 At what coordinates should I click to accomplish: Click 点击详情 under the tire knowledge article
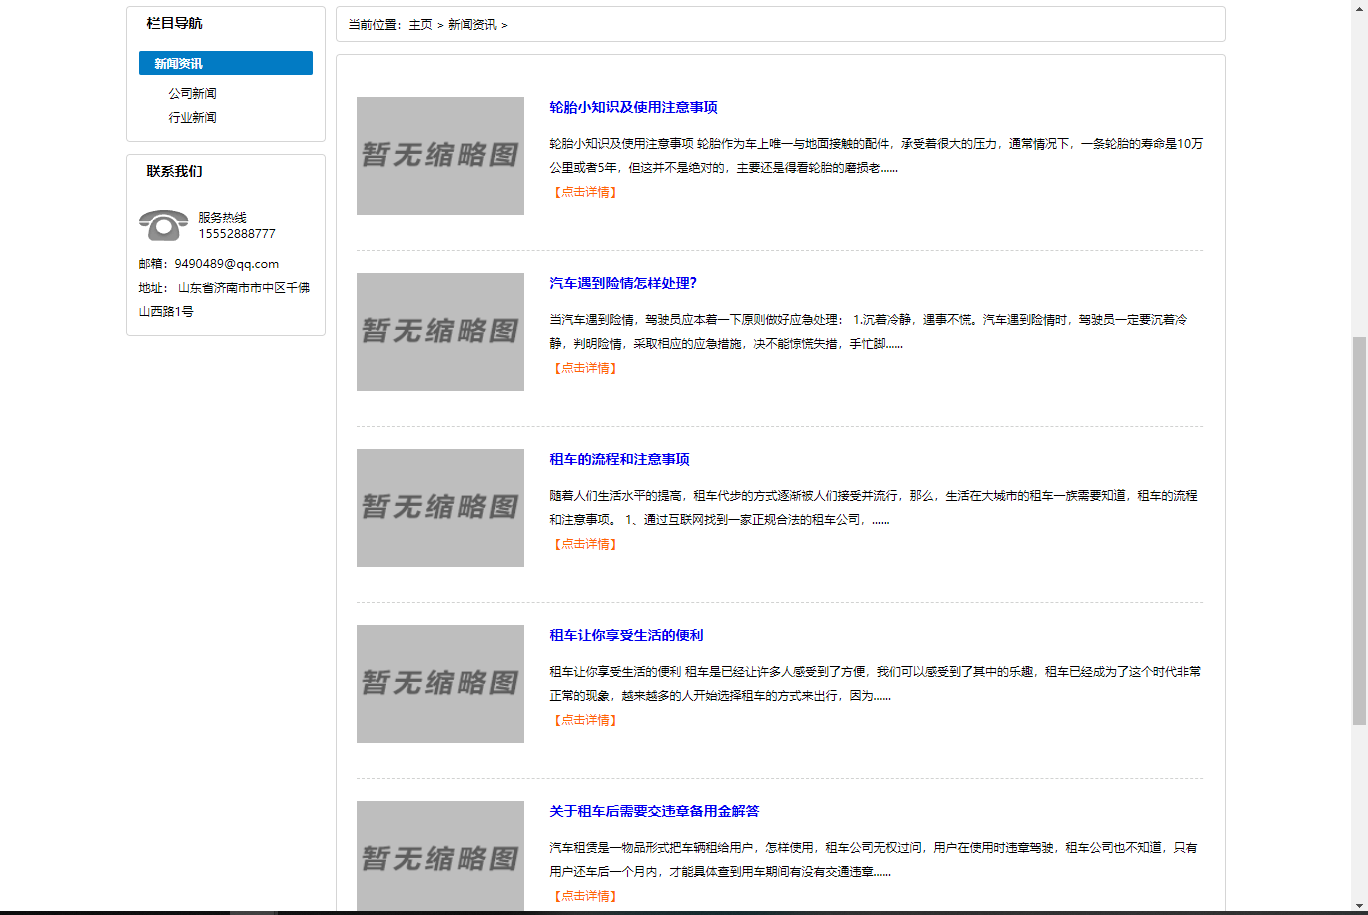pyautogui.click(x=584, y=192)
